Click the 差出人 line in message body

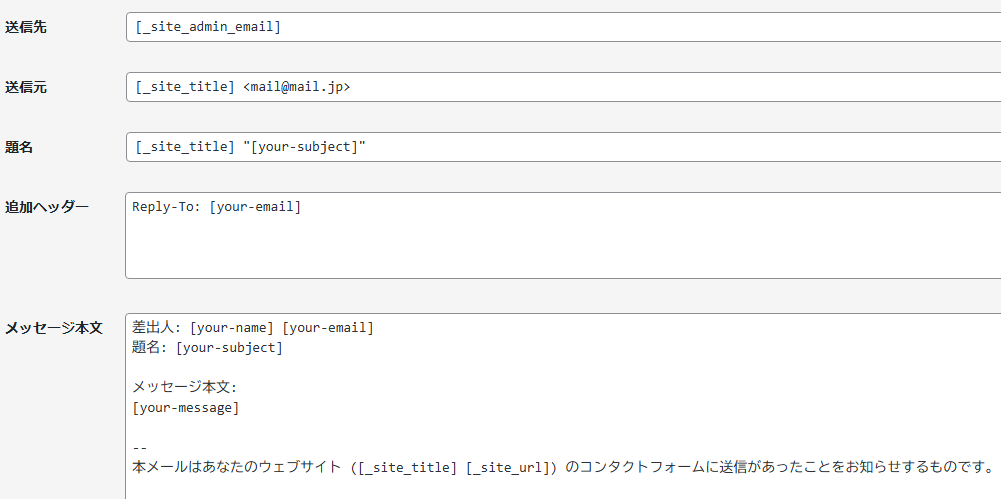[x=252, y=328]
